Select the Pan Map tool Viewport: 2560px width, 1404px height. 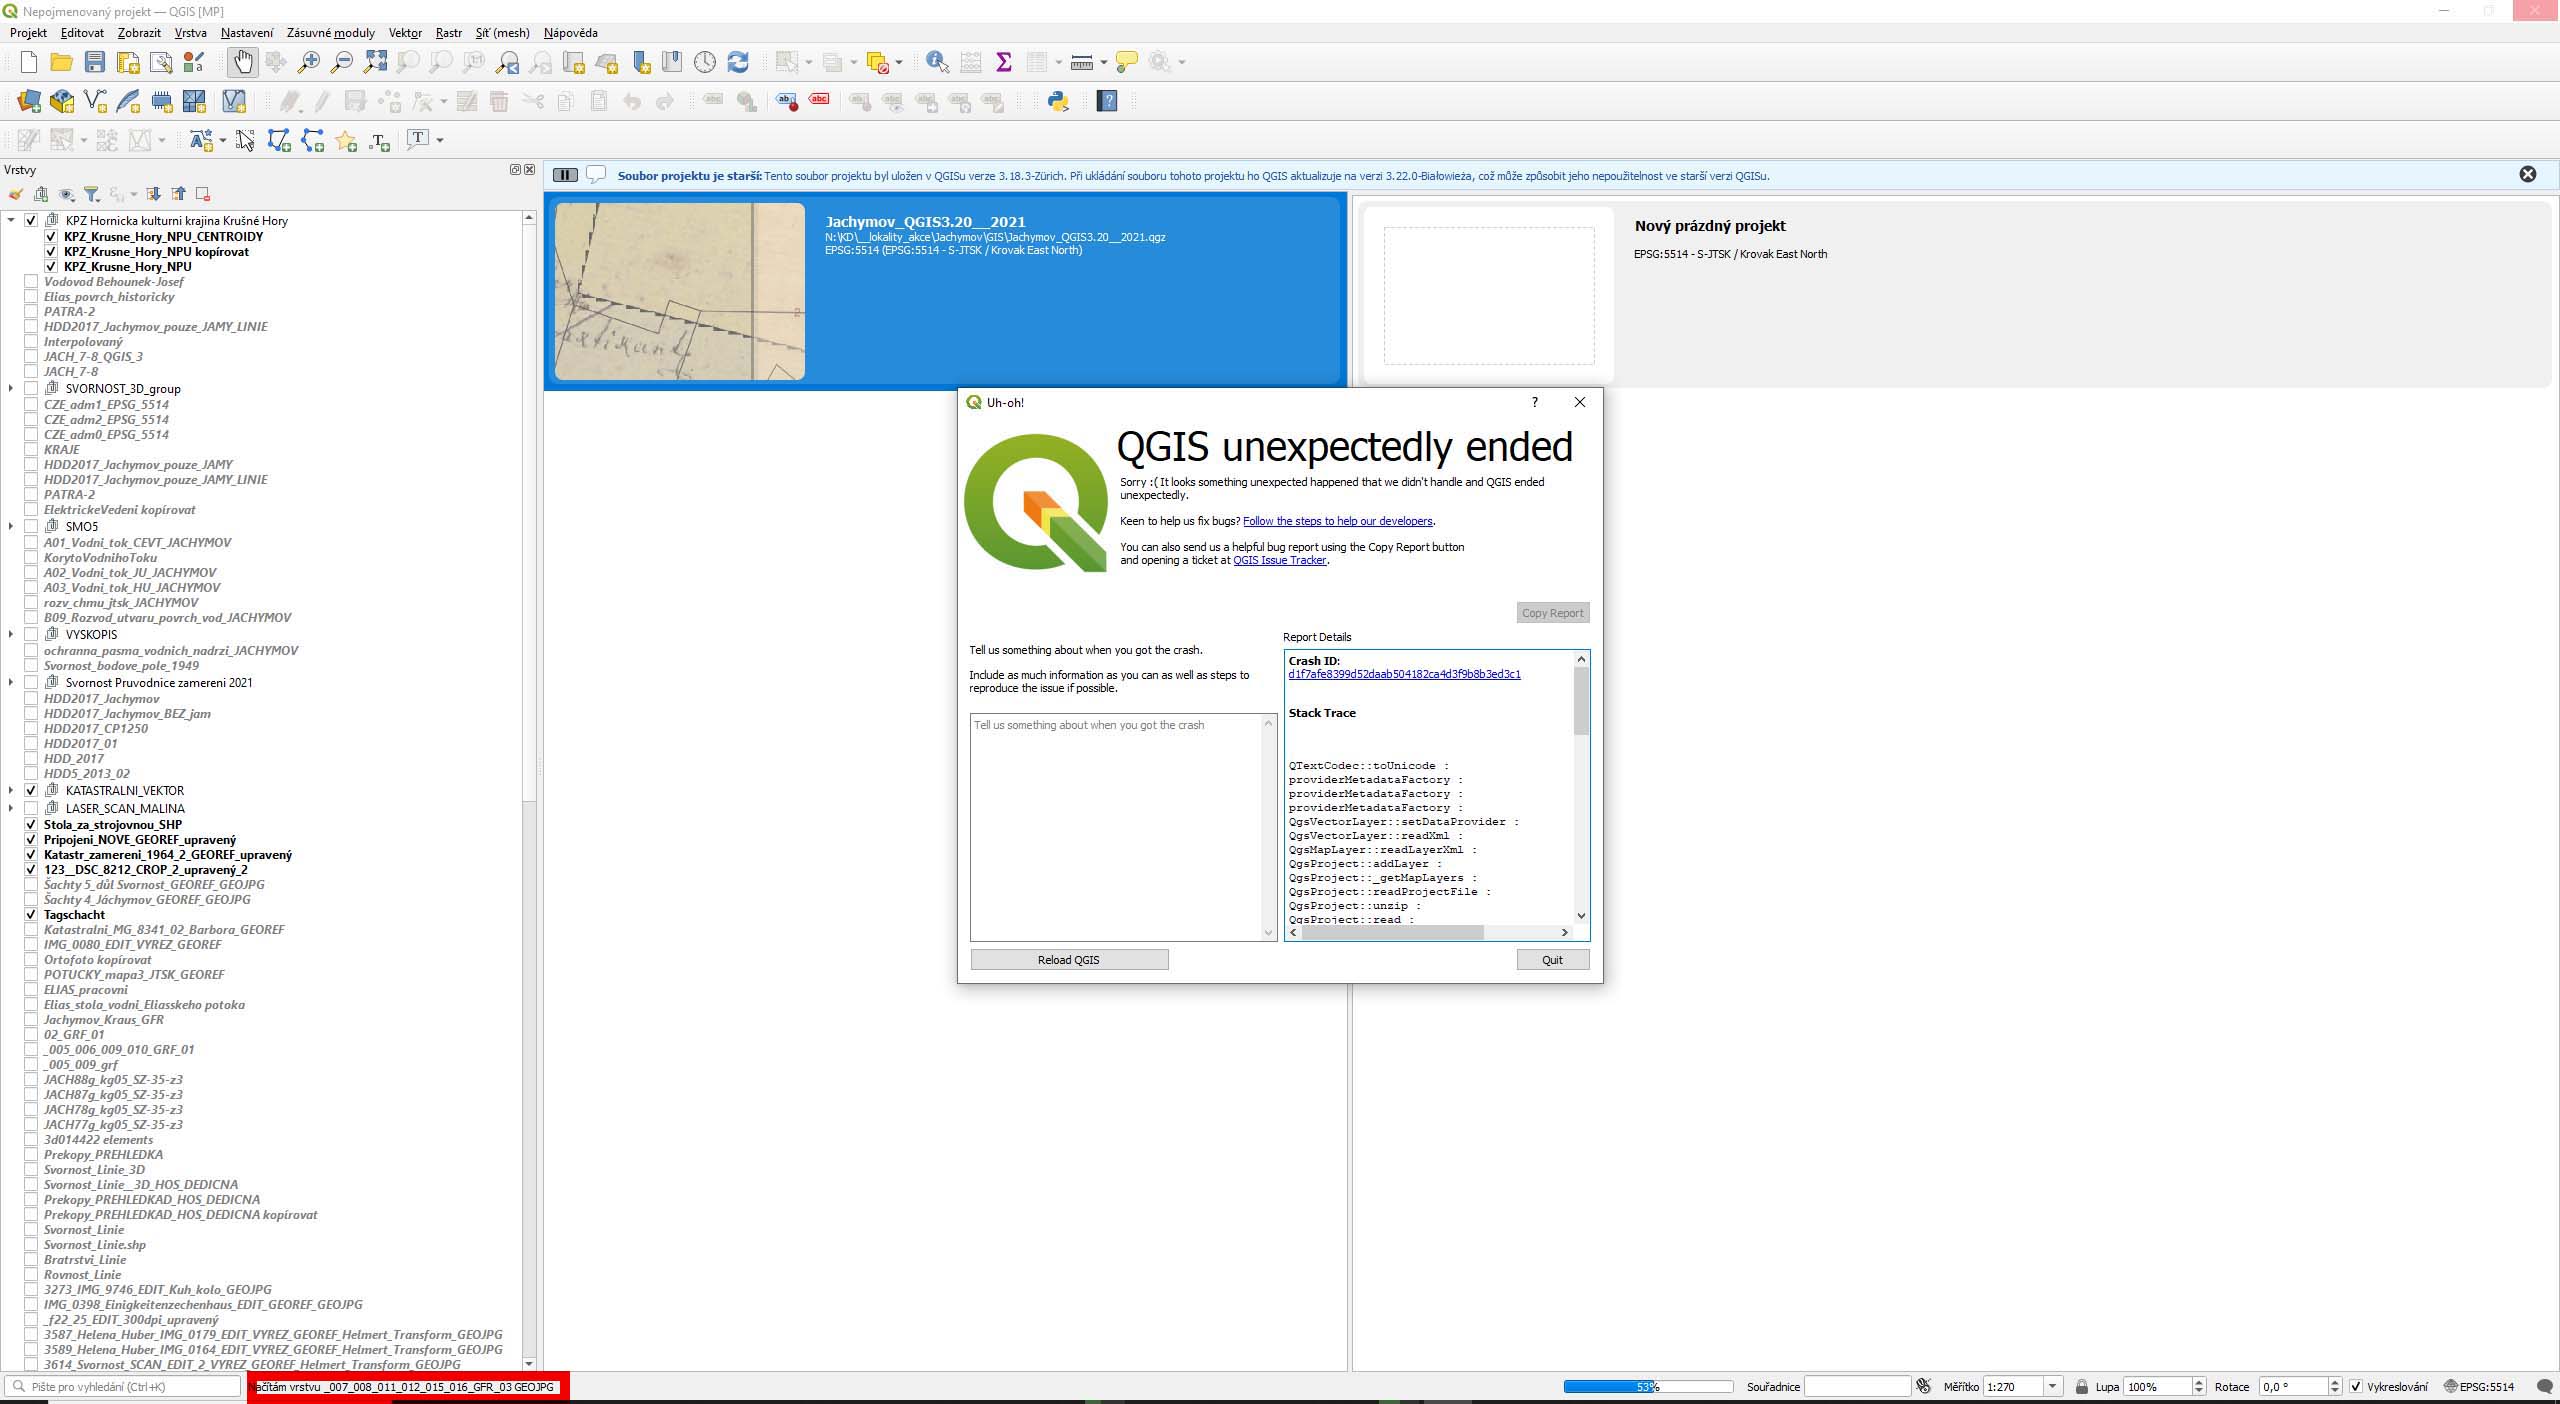click(x=244, y=61)
